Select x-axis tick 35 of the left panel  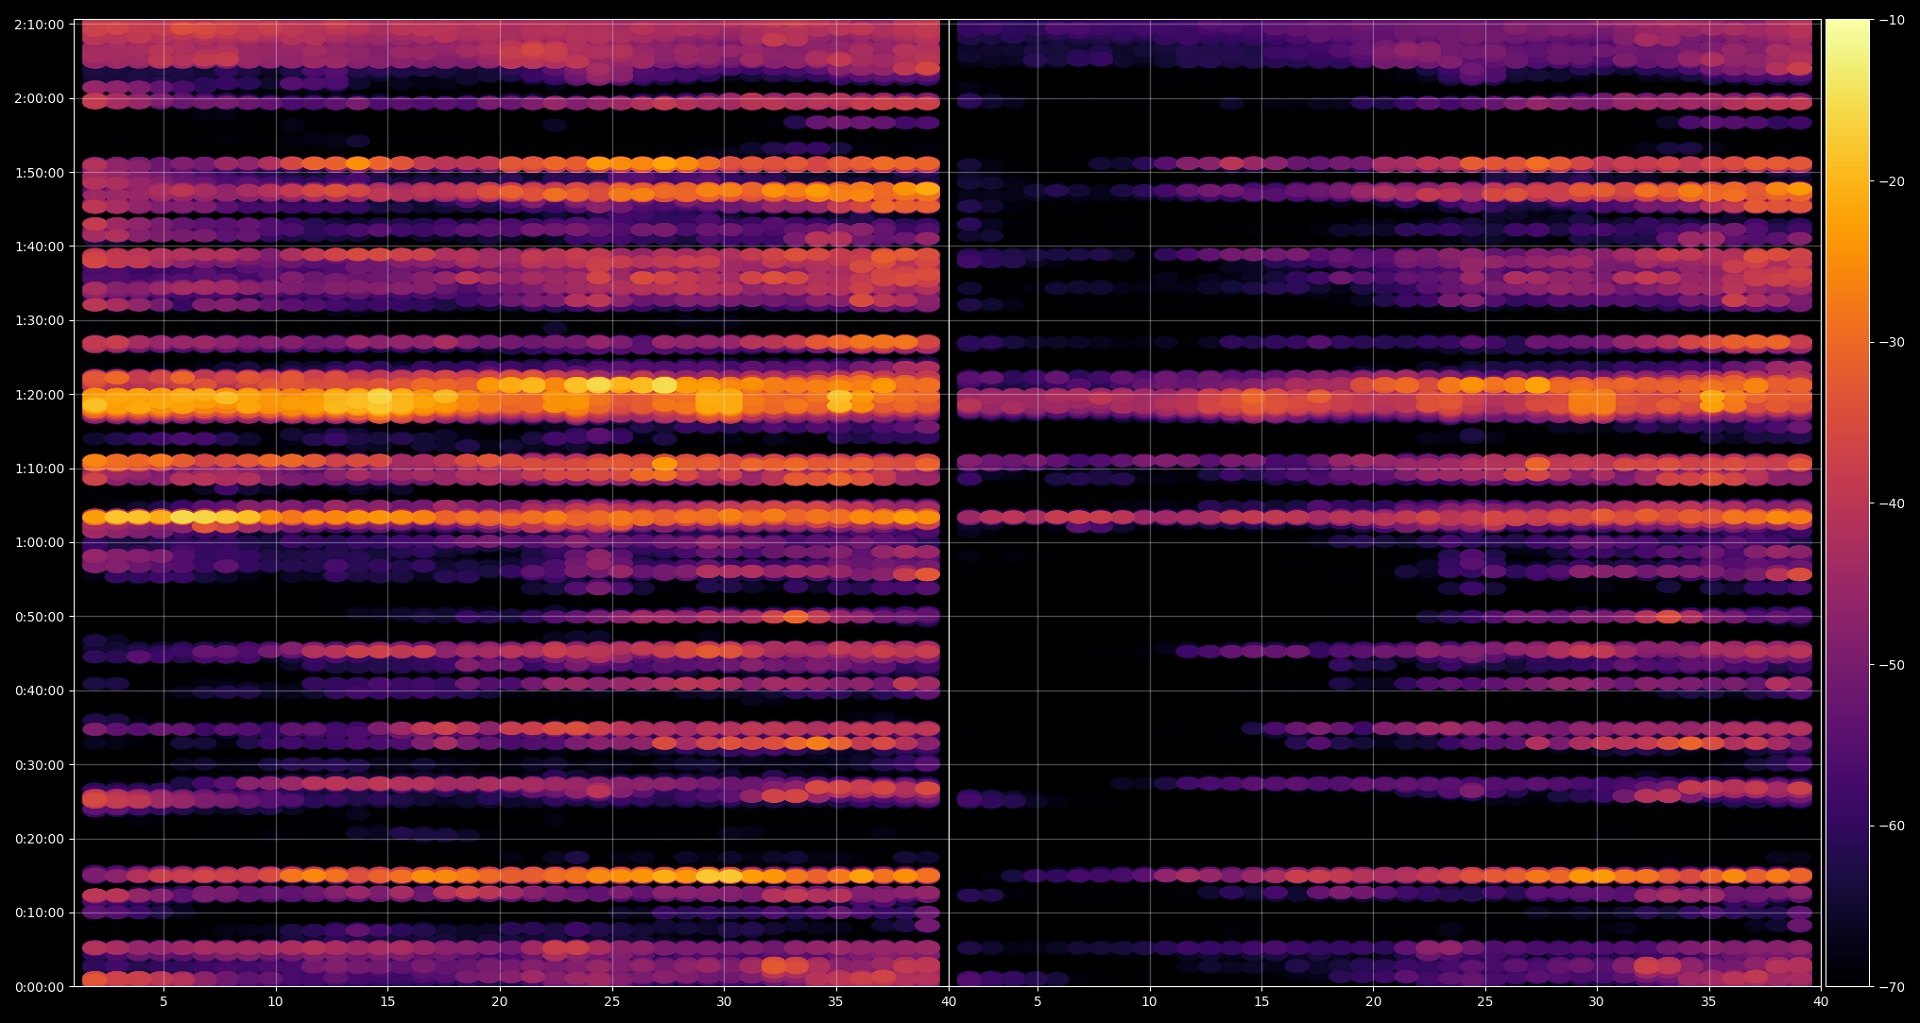(x=836, y=1001)
